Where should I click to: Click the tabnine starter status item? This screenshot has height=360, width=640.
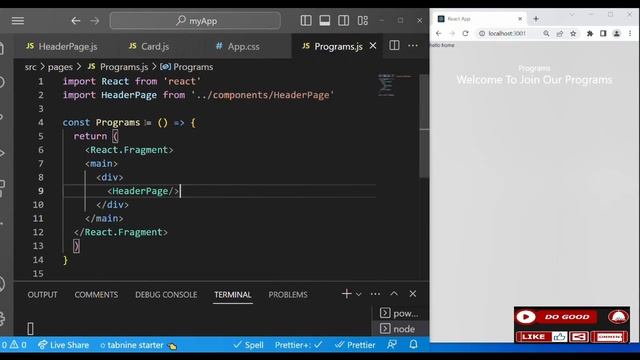point(138,345)
